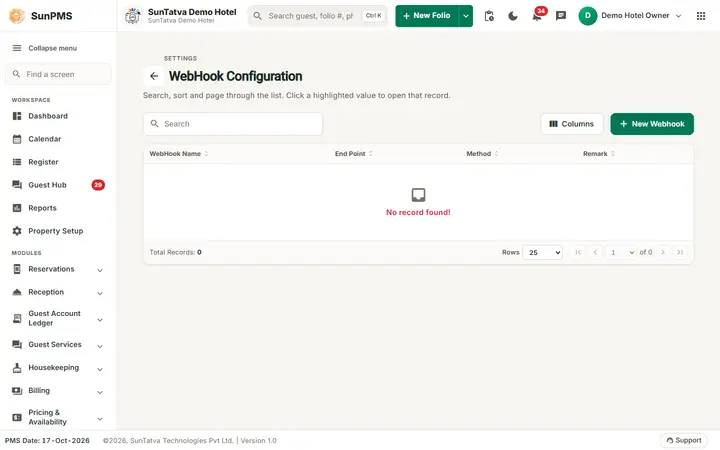The image size is (720, 450).
Task: Open the Rows per page dropdown
Action: (x=543, y=252)
